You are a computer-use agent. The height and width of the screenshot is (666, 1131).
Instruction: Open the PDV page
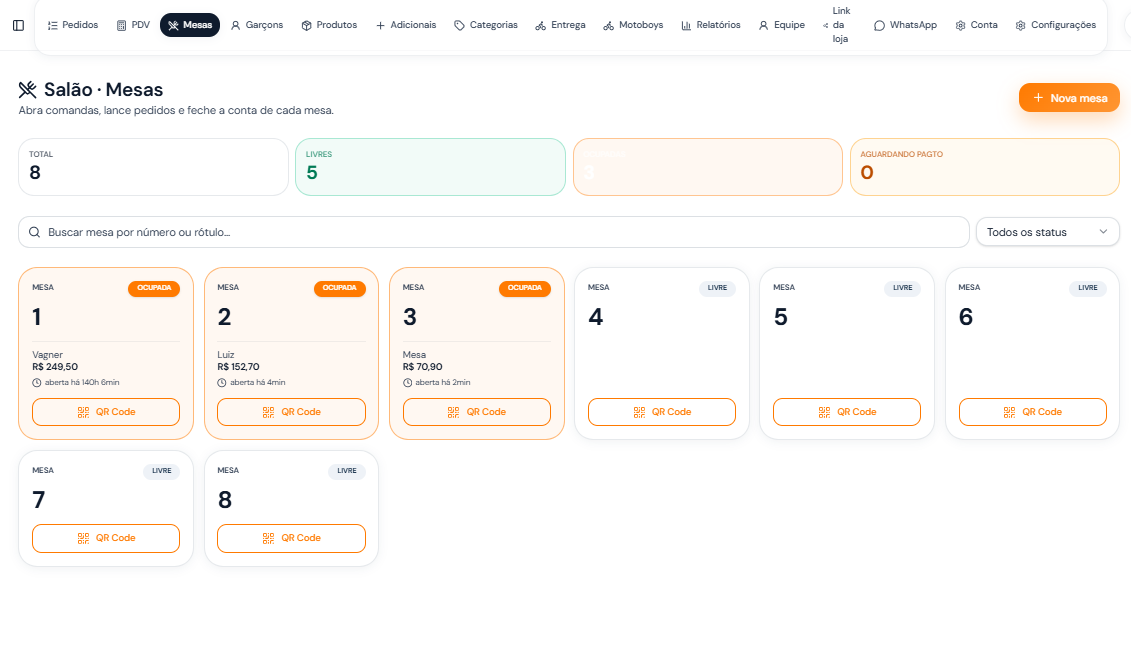coord(133,25)
